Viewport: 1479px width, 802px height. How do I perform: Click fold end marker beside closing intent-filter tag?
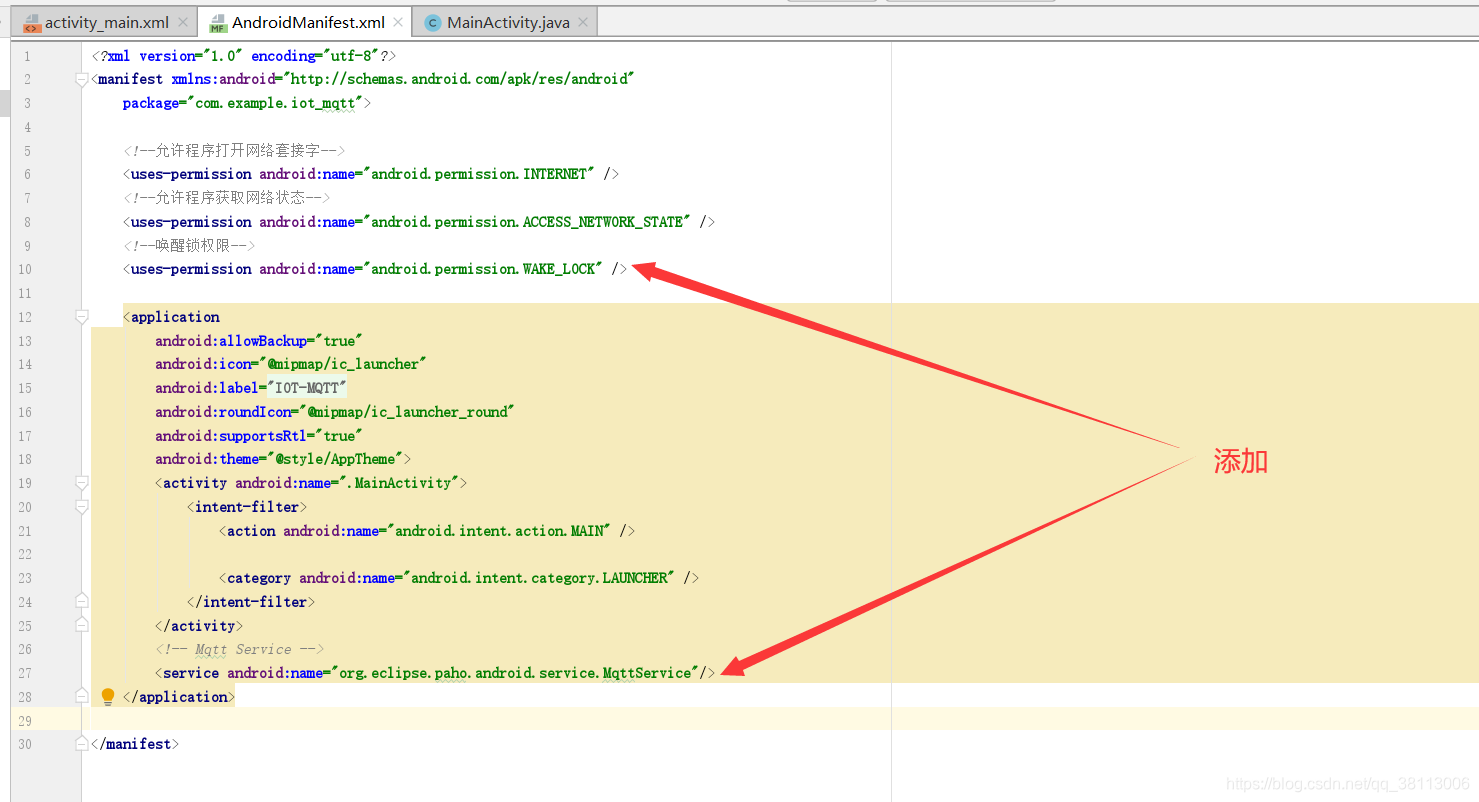(82, 602)
